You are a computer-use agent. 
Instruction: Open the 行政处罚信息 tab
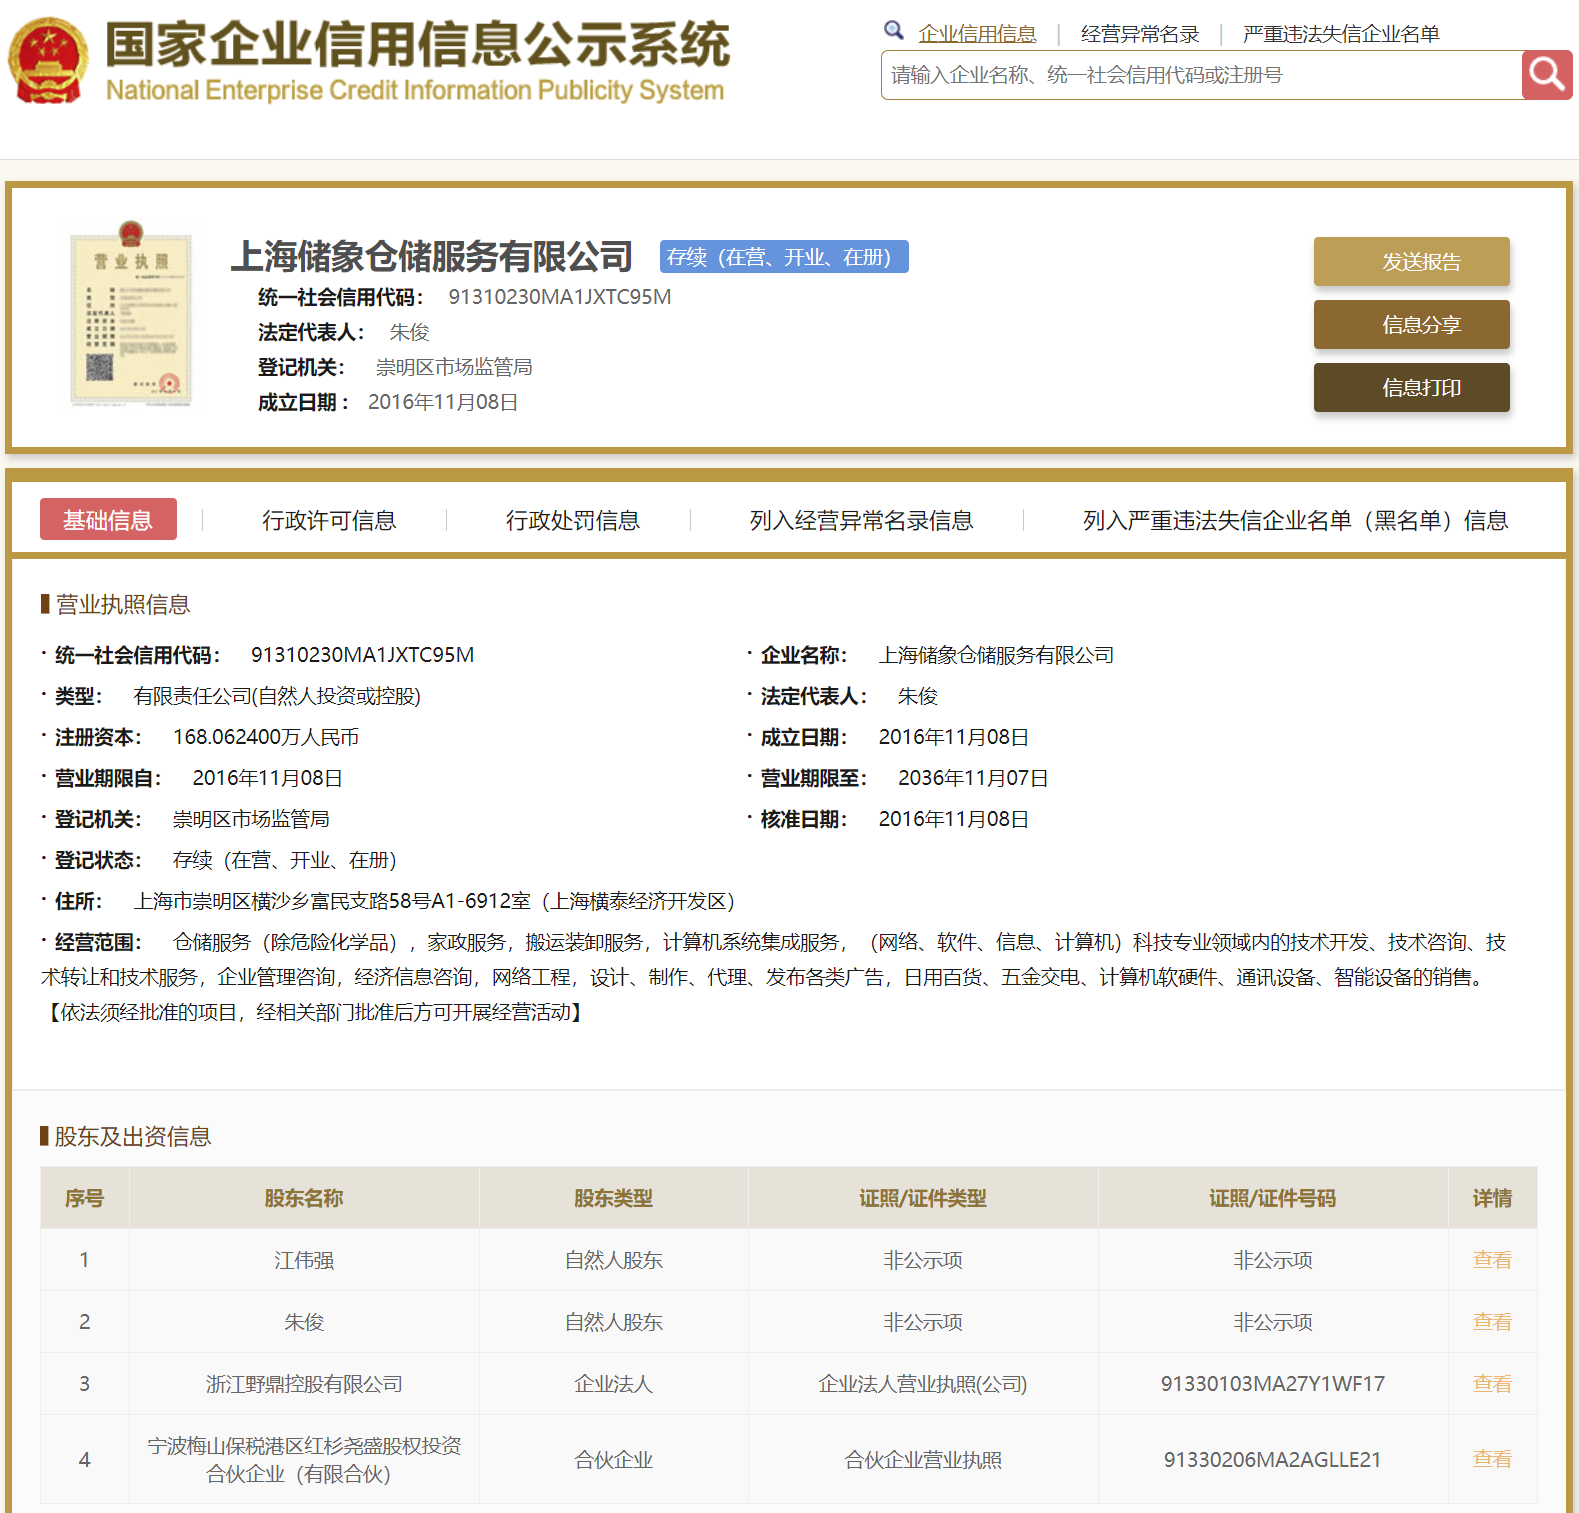[x=572, y=520]
